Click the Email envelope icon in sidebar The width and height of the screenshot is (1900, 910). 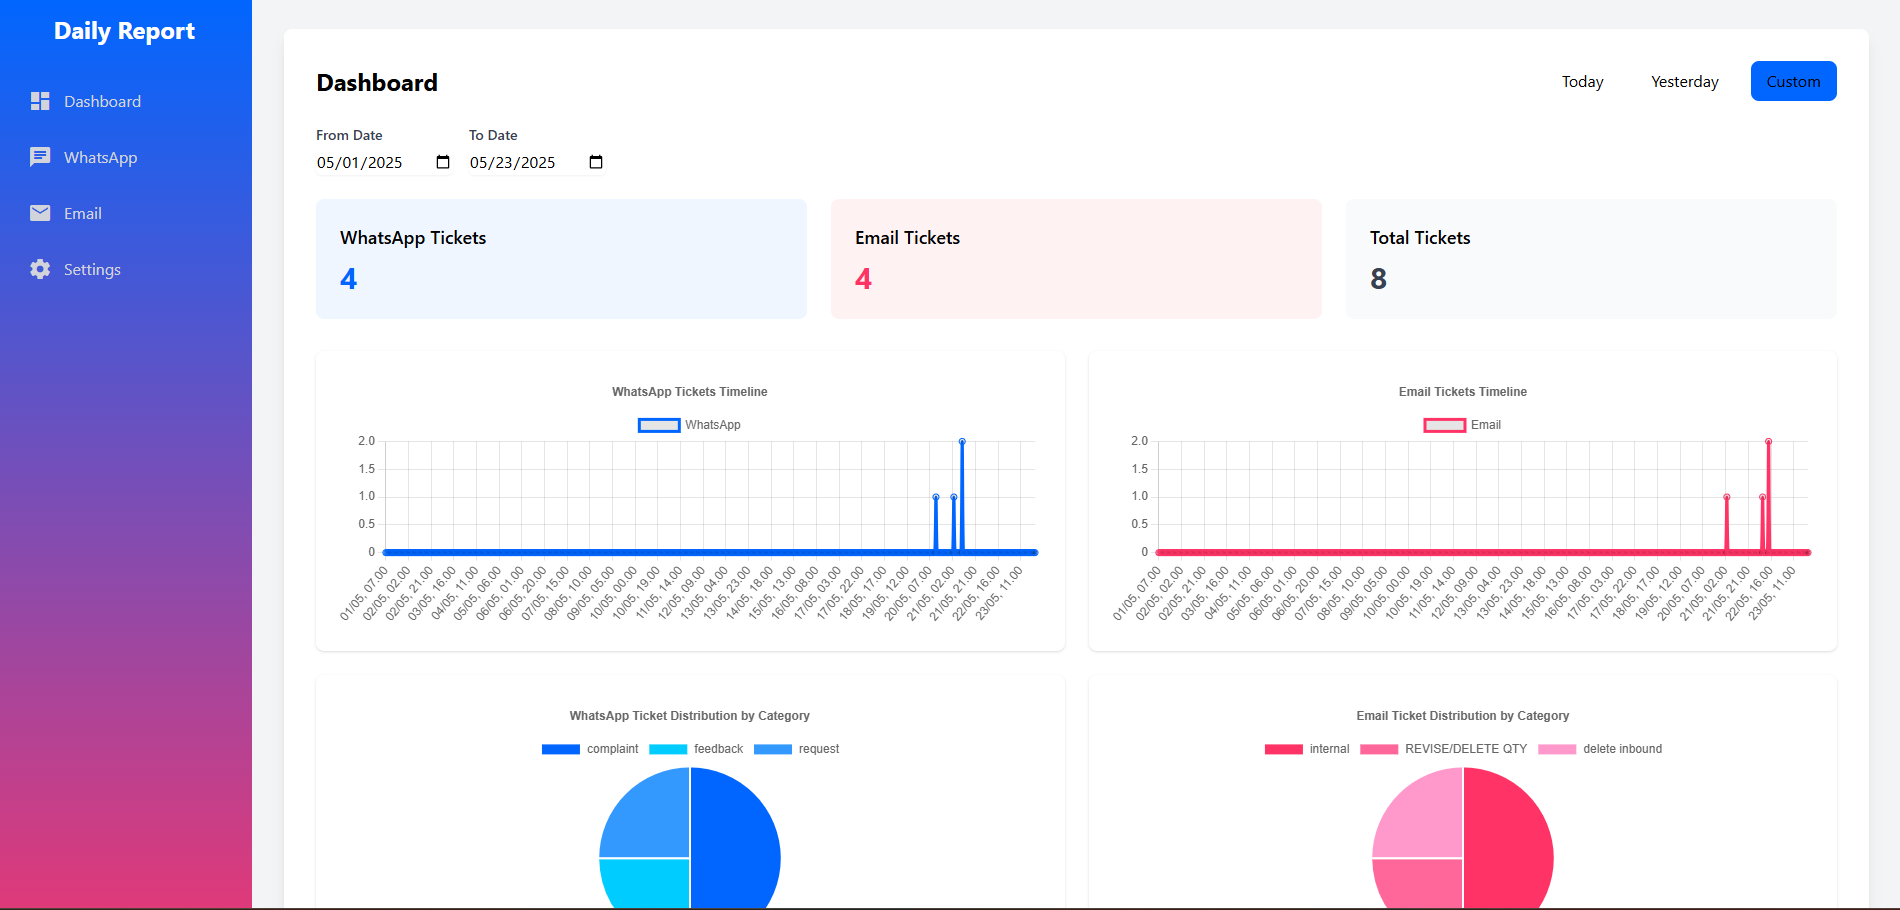click(40, 213)
